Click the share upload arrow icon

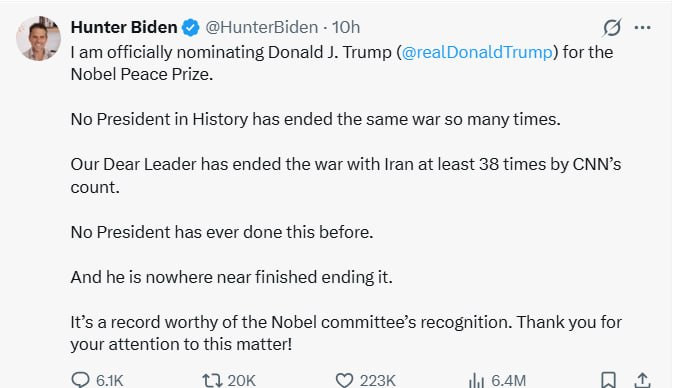[642, 380]
